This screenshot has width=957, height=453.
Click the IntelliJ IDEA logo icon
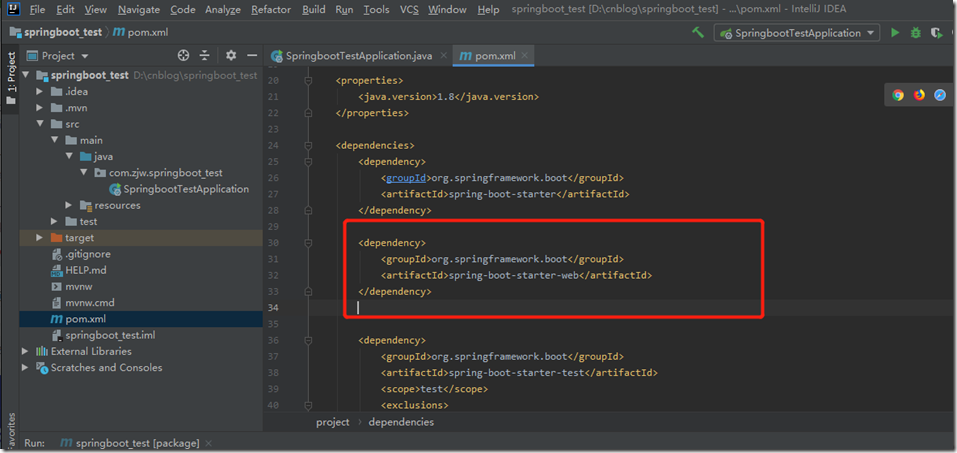point(13,9)
